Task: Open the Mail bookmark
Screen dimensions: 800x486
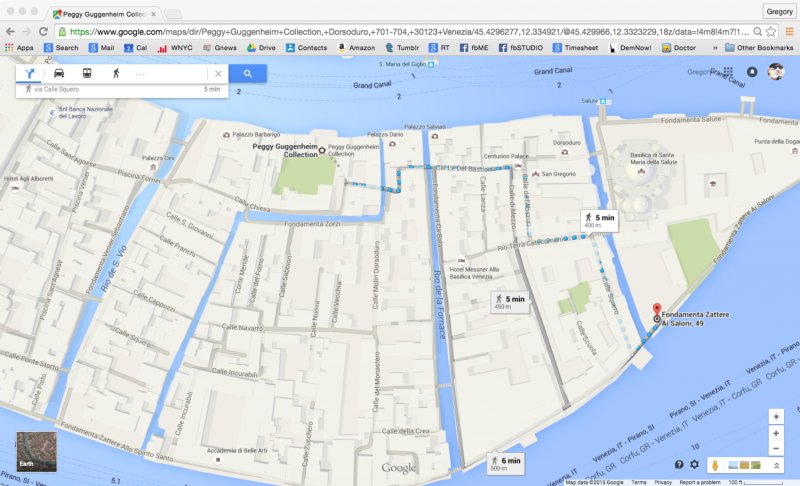Action: pos(102,47)
